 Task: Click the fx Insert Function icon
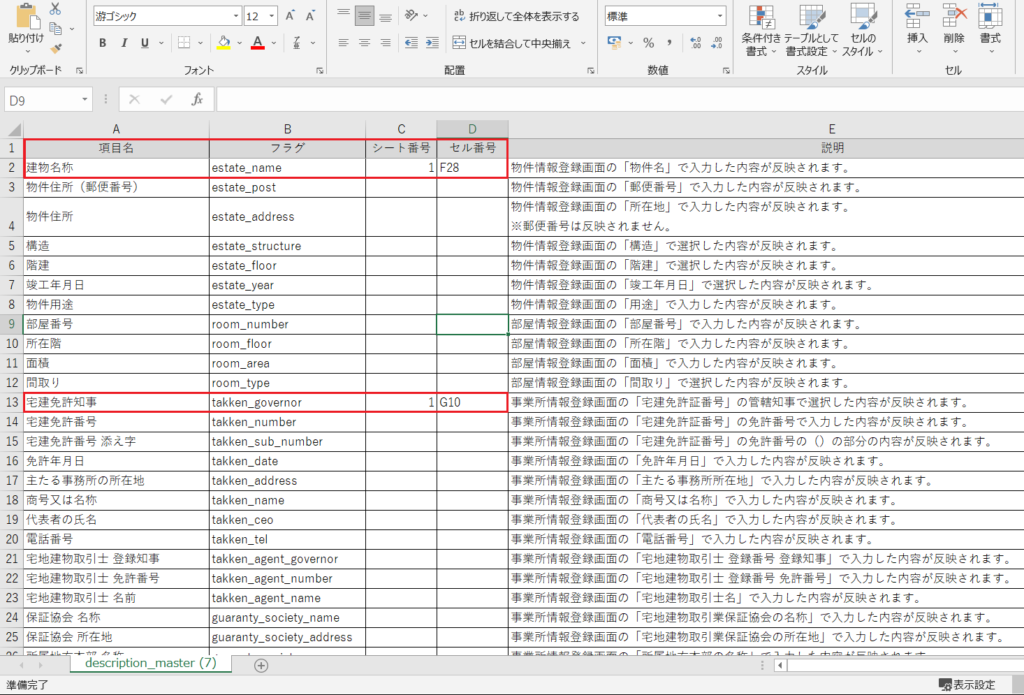click(x=197, y=99)
